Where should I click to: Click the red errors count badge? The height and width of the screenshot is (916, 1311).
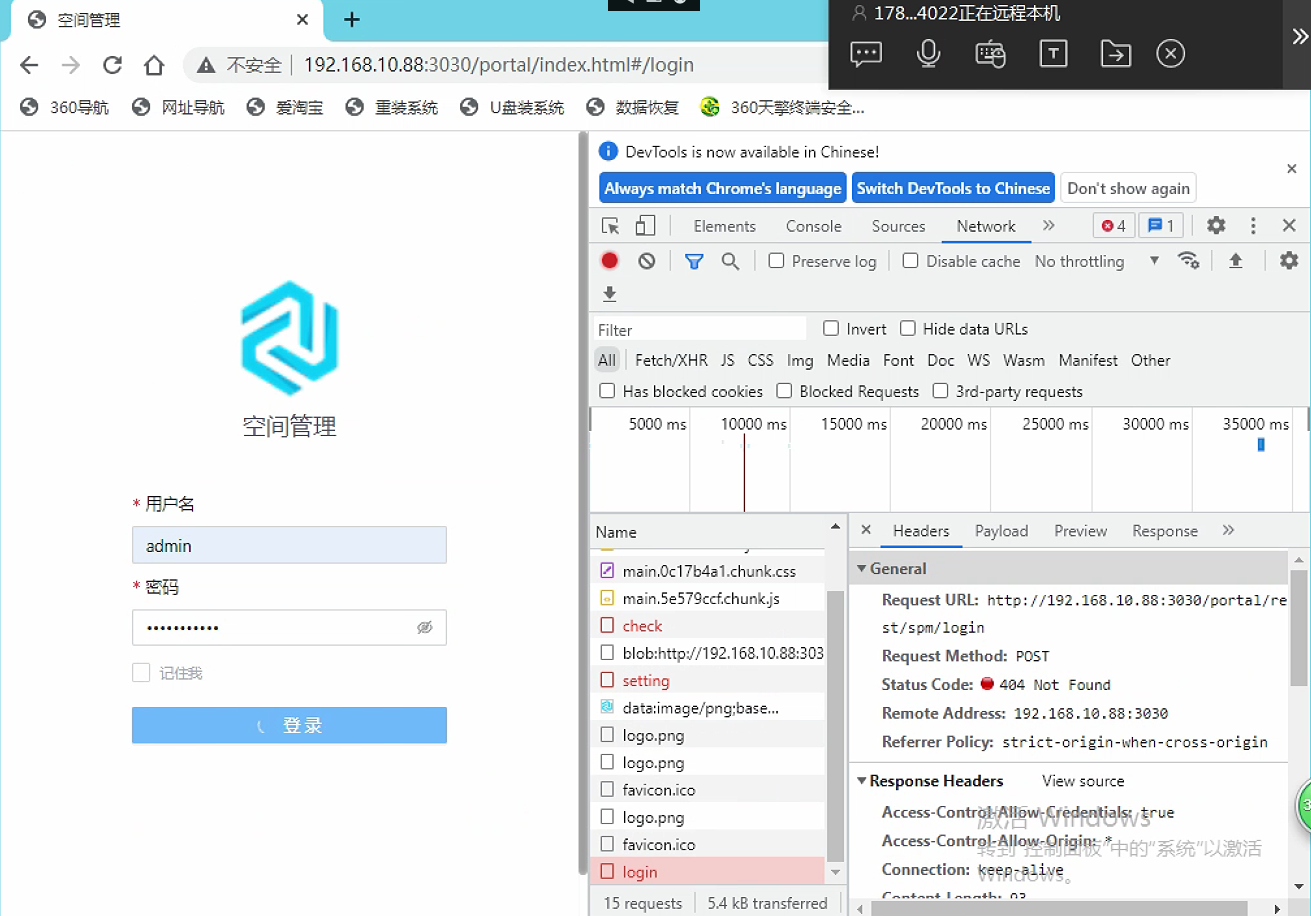click(x=1114, y=226)
